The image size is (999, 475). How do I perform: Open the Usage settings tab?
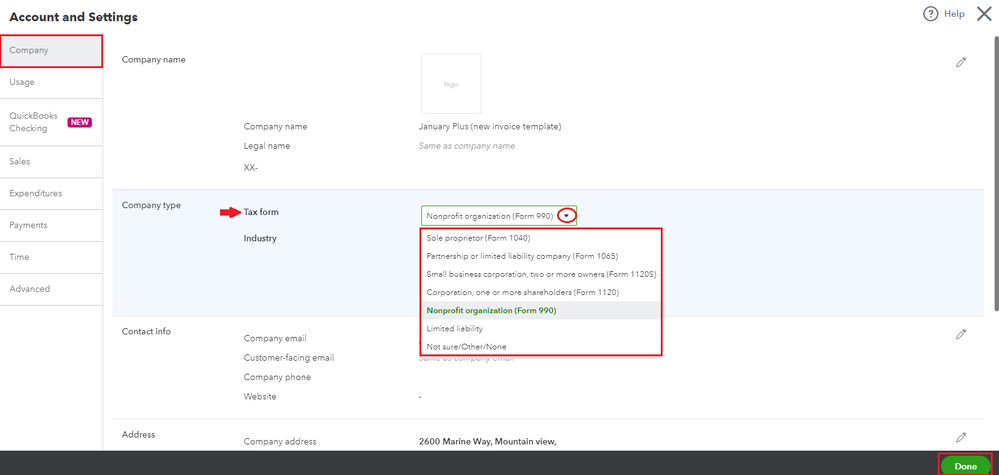tap(52, 82)
